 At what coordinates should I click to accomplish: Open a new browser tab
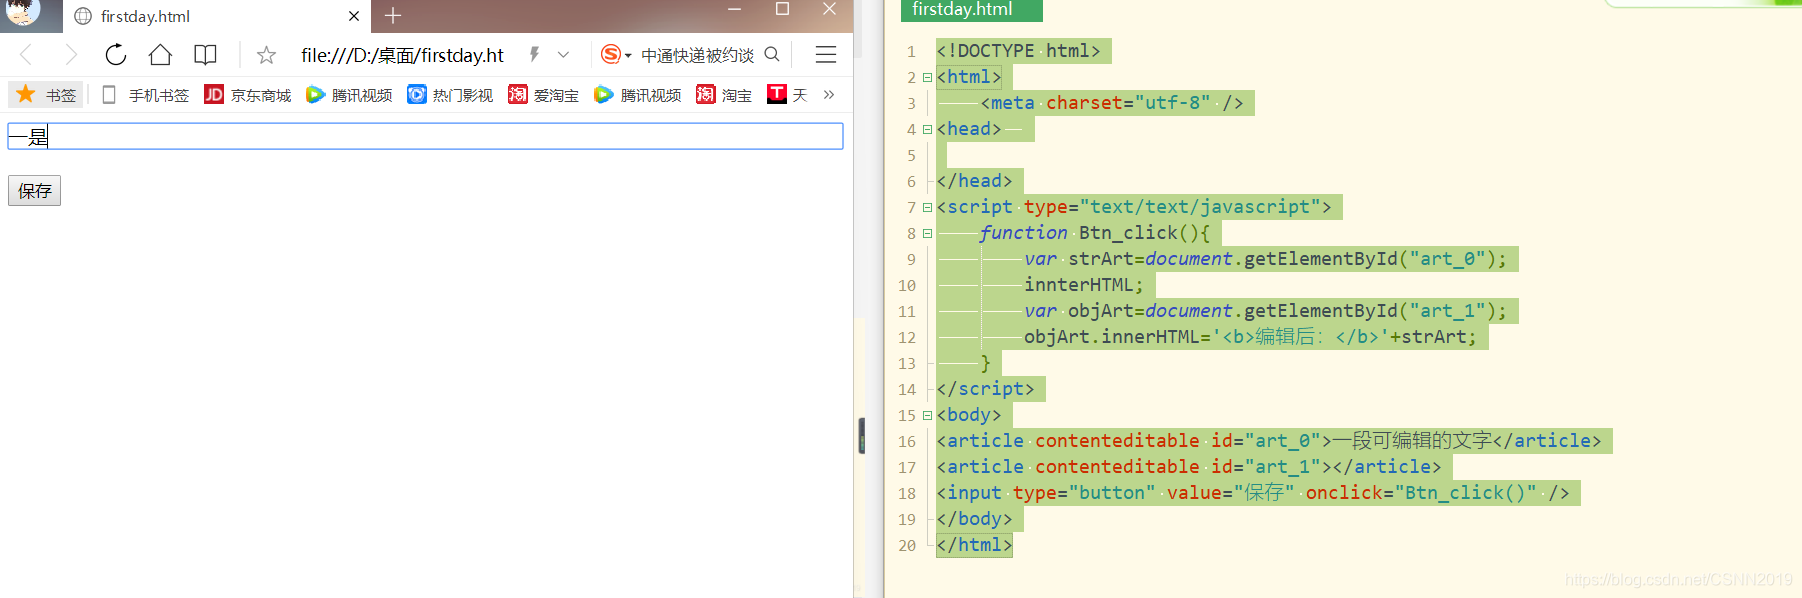point(393,16)
